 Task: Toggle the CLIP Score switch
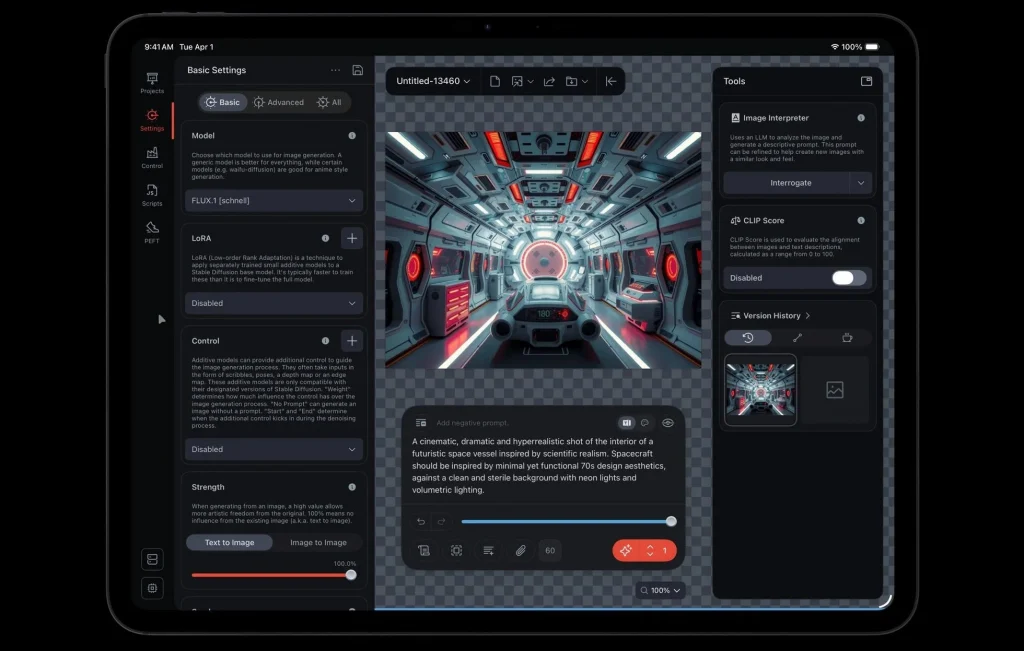[x=848, y=278]
